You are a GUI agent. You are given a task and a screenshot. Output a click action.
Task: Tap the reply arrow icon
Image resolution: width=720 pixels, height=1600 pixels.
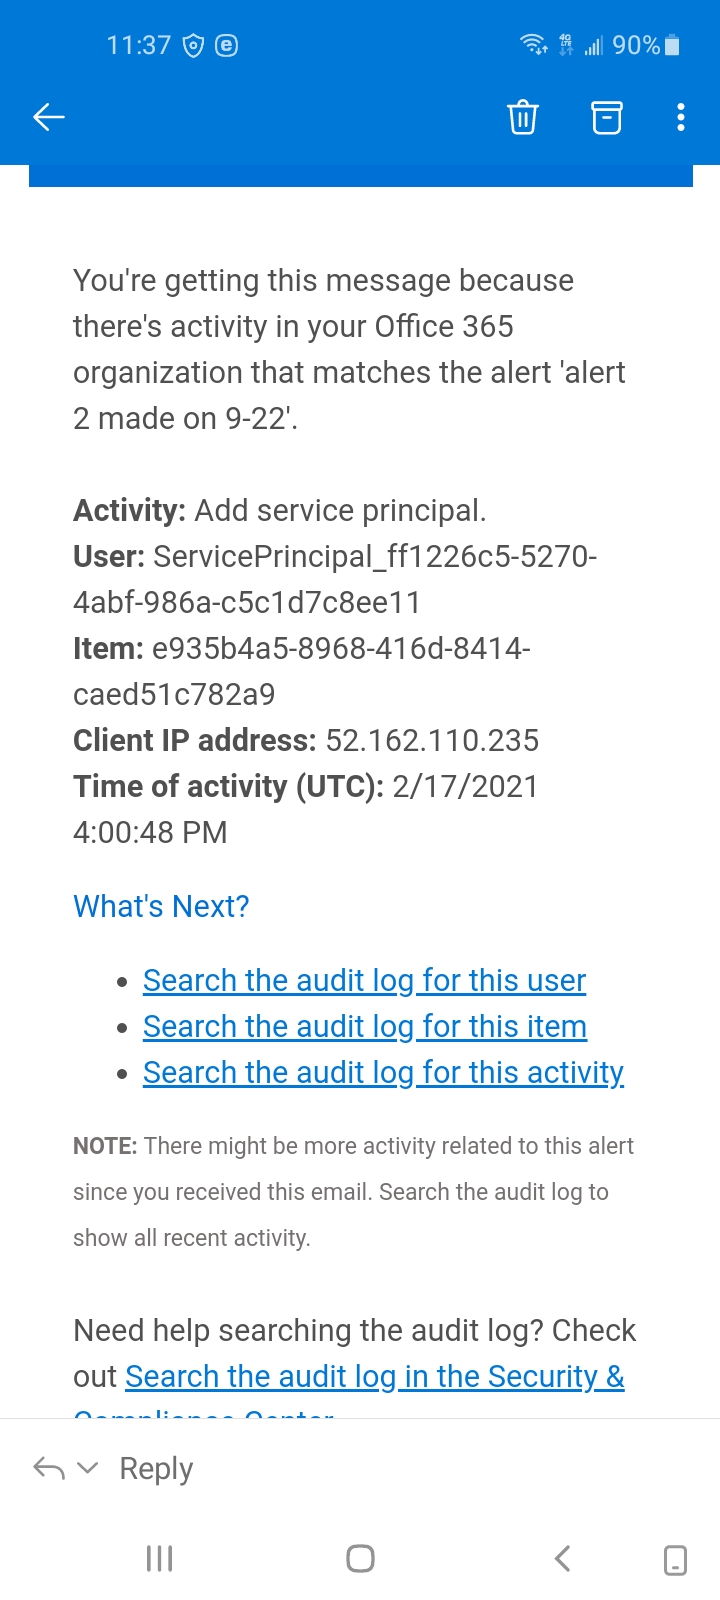pyautogui.click(x=49, y=1468)
